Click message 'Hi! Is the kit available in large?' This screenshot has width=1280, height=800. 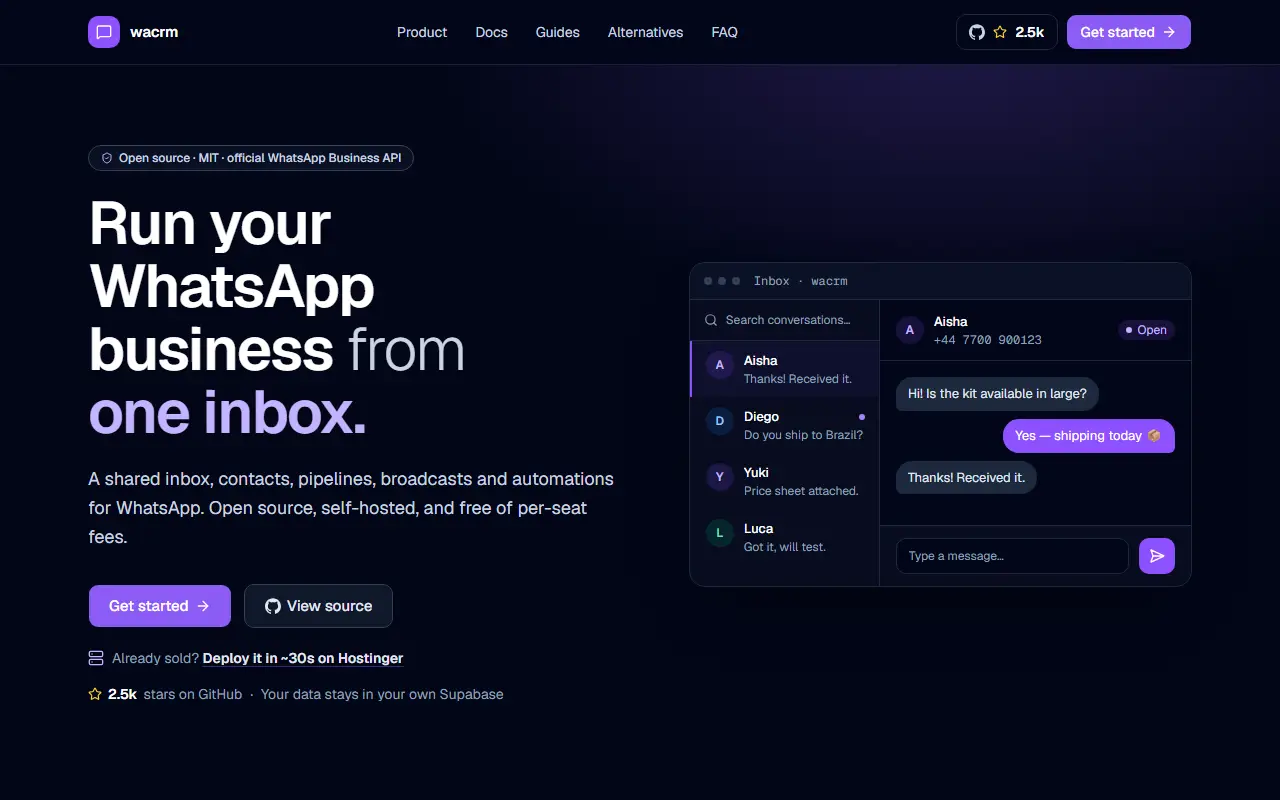pos(997,394)
